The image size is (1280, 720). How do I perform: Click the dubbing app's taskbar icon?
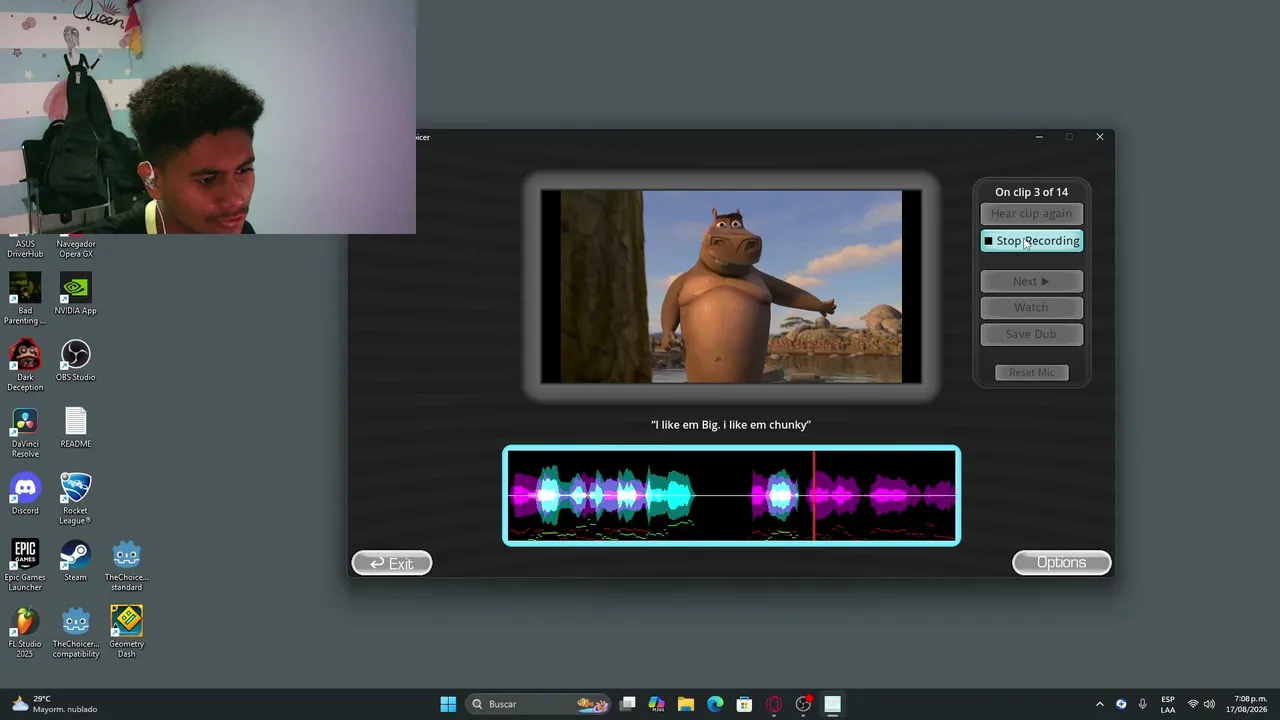coord(832,704)
